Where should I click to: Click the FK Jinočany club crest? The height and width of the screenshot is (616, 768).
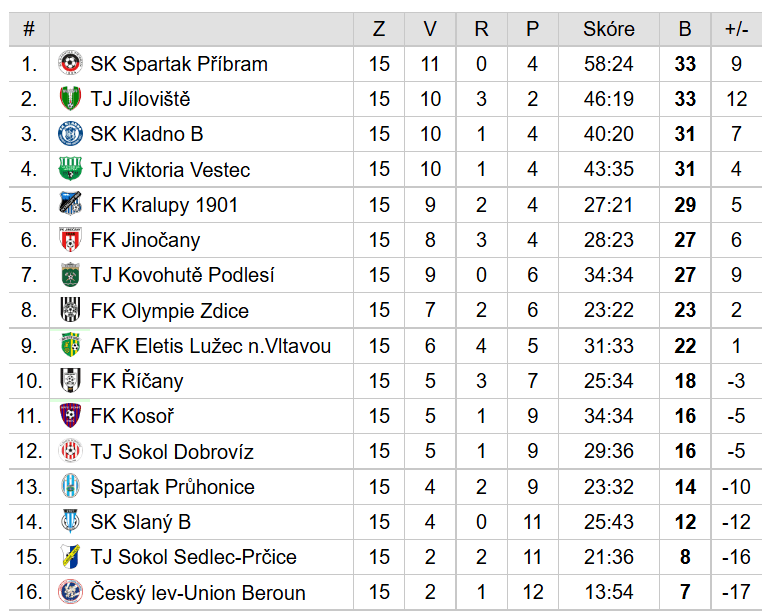[x=70, y=239]
